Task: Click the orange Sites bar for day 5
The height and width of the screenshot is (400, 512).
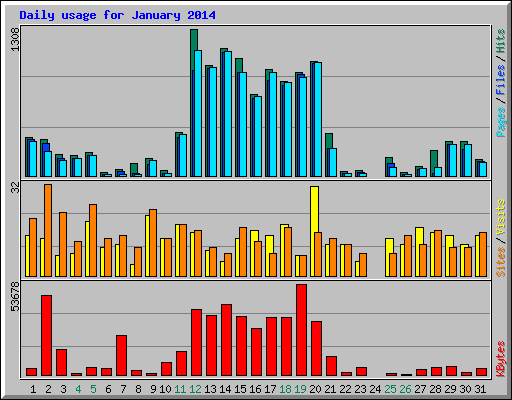Action: pos(93,240)
